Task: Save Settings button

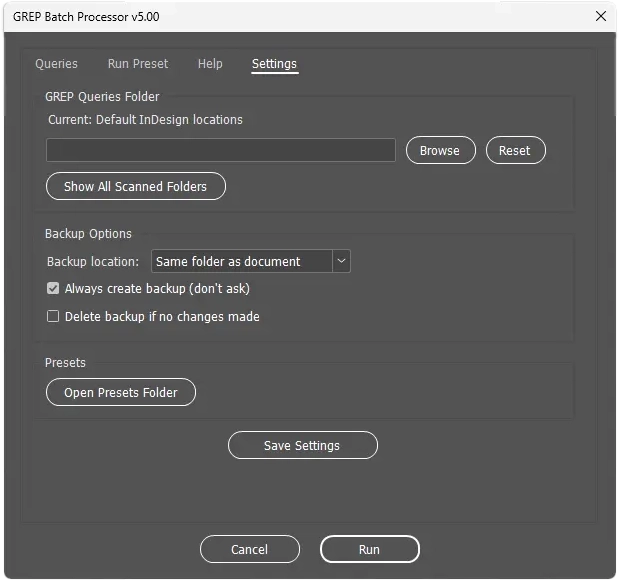Action: [x=302, y=445]
